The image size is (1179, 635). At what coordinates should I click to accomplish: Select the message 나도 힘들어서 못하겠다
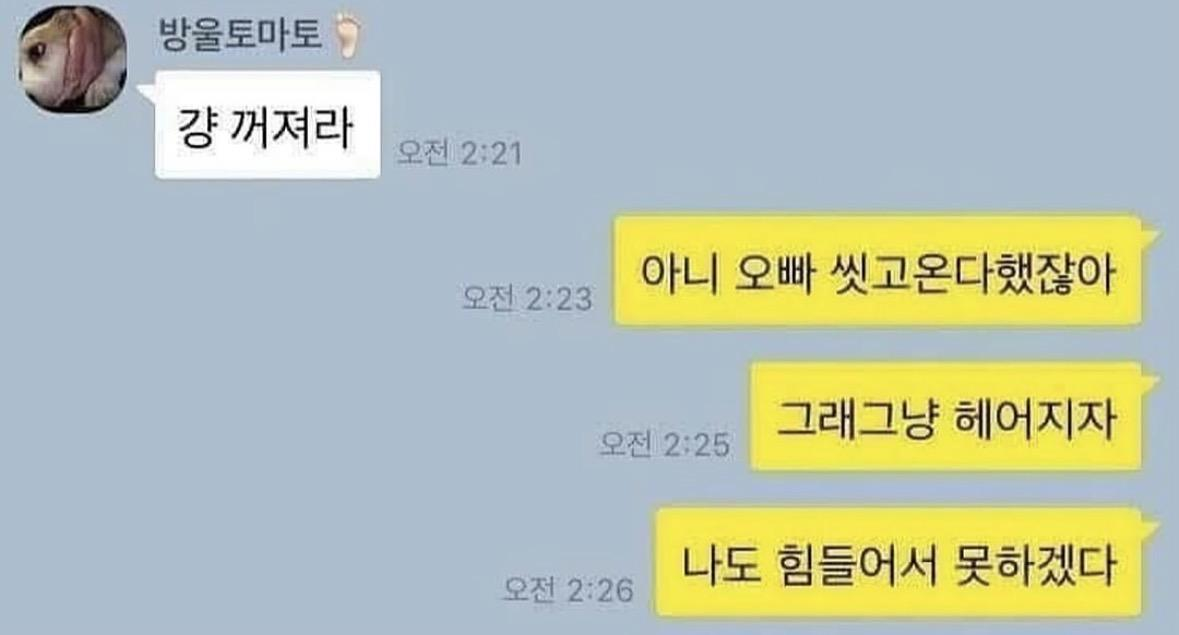[x=899, y=563]
